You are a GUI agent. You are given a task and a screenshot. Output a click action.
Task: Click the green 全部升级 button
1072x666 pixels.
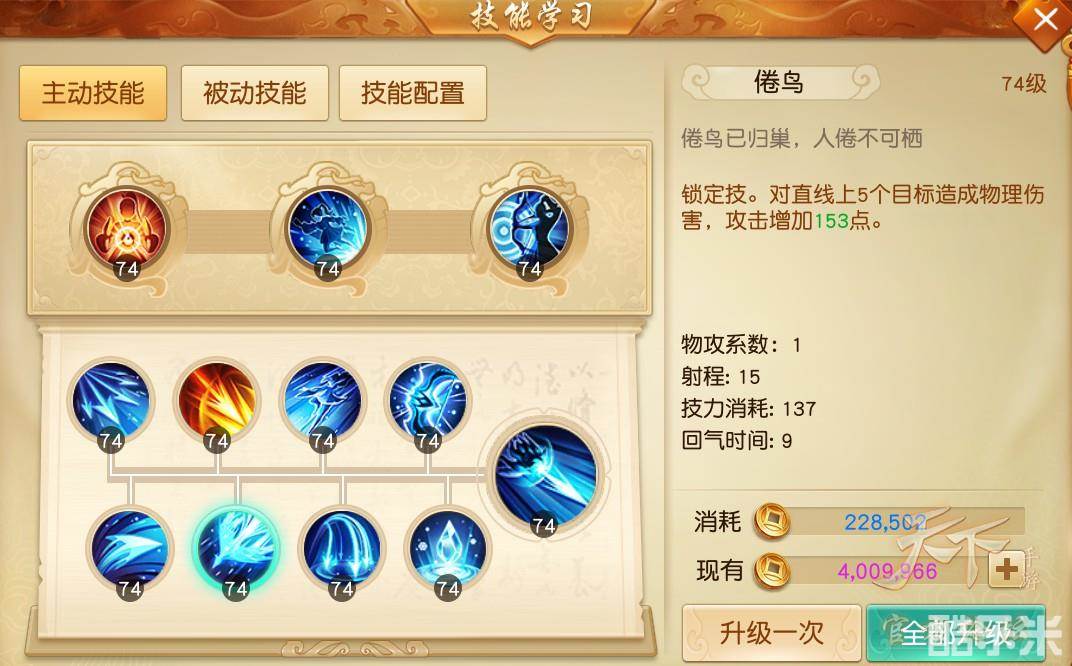[x=956, y=633]
